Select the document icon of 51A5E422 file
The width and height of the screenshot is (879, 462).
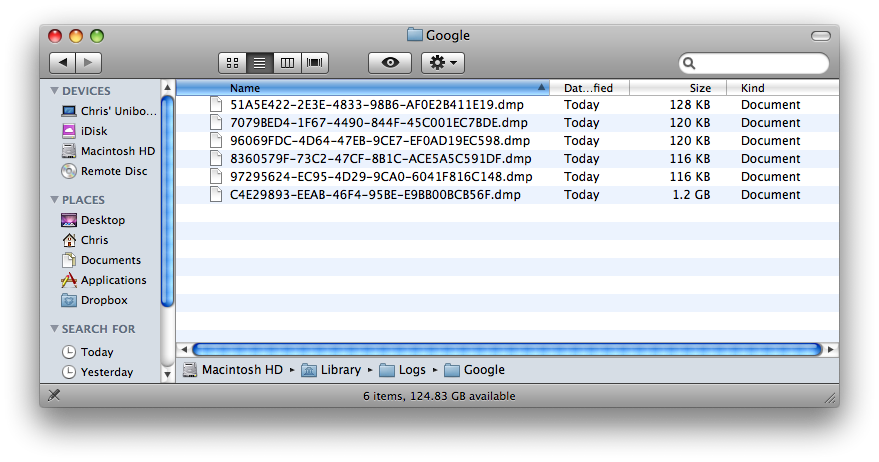(x=216, y=104)
